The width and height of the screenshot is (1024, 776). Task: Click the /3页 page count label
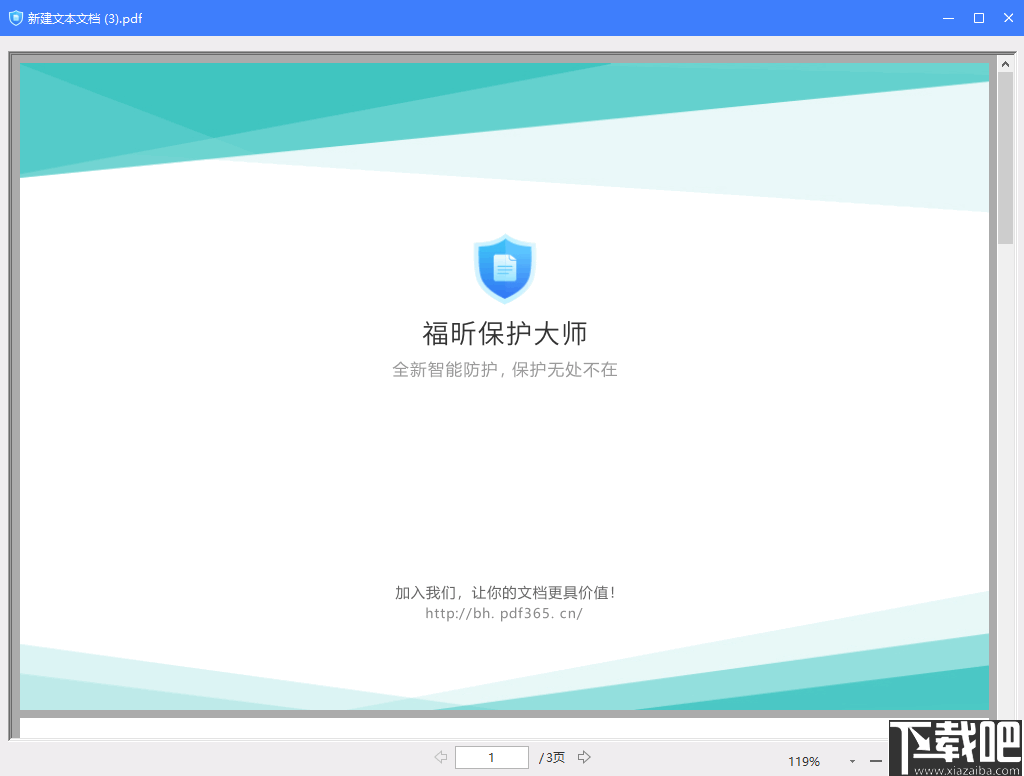552,758
